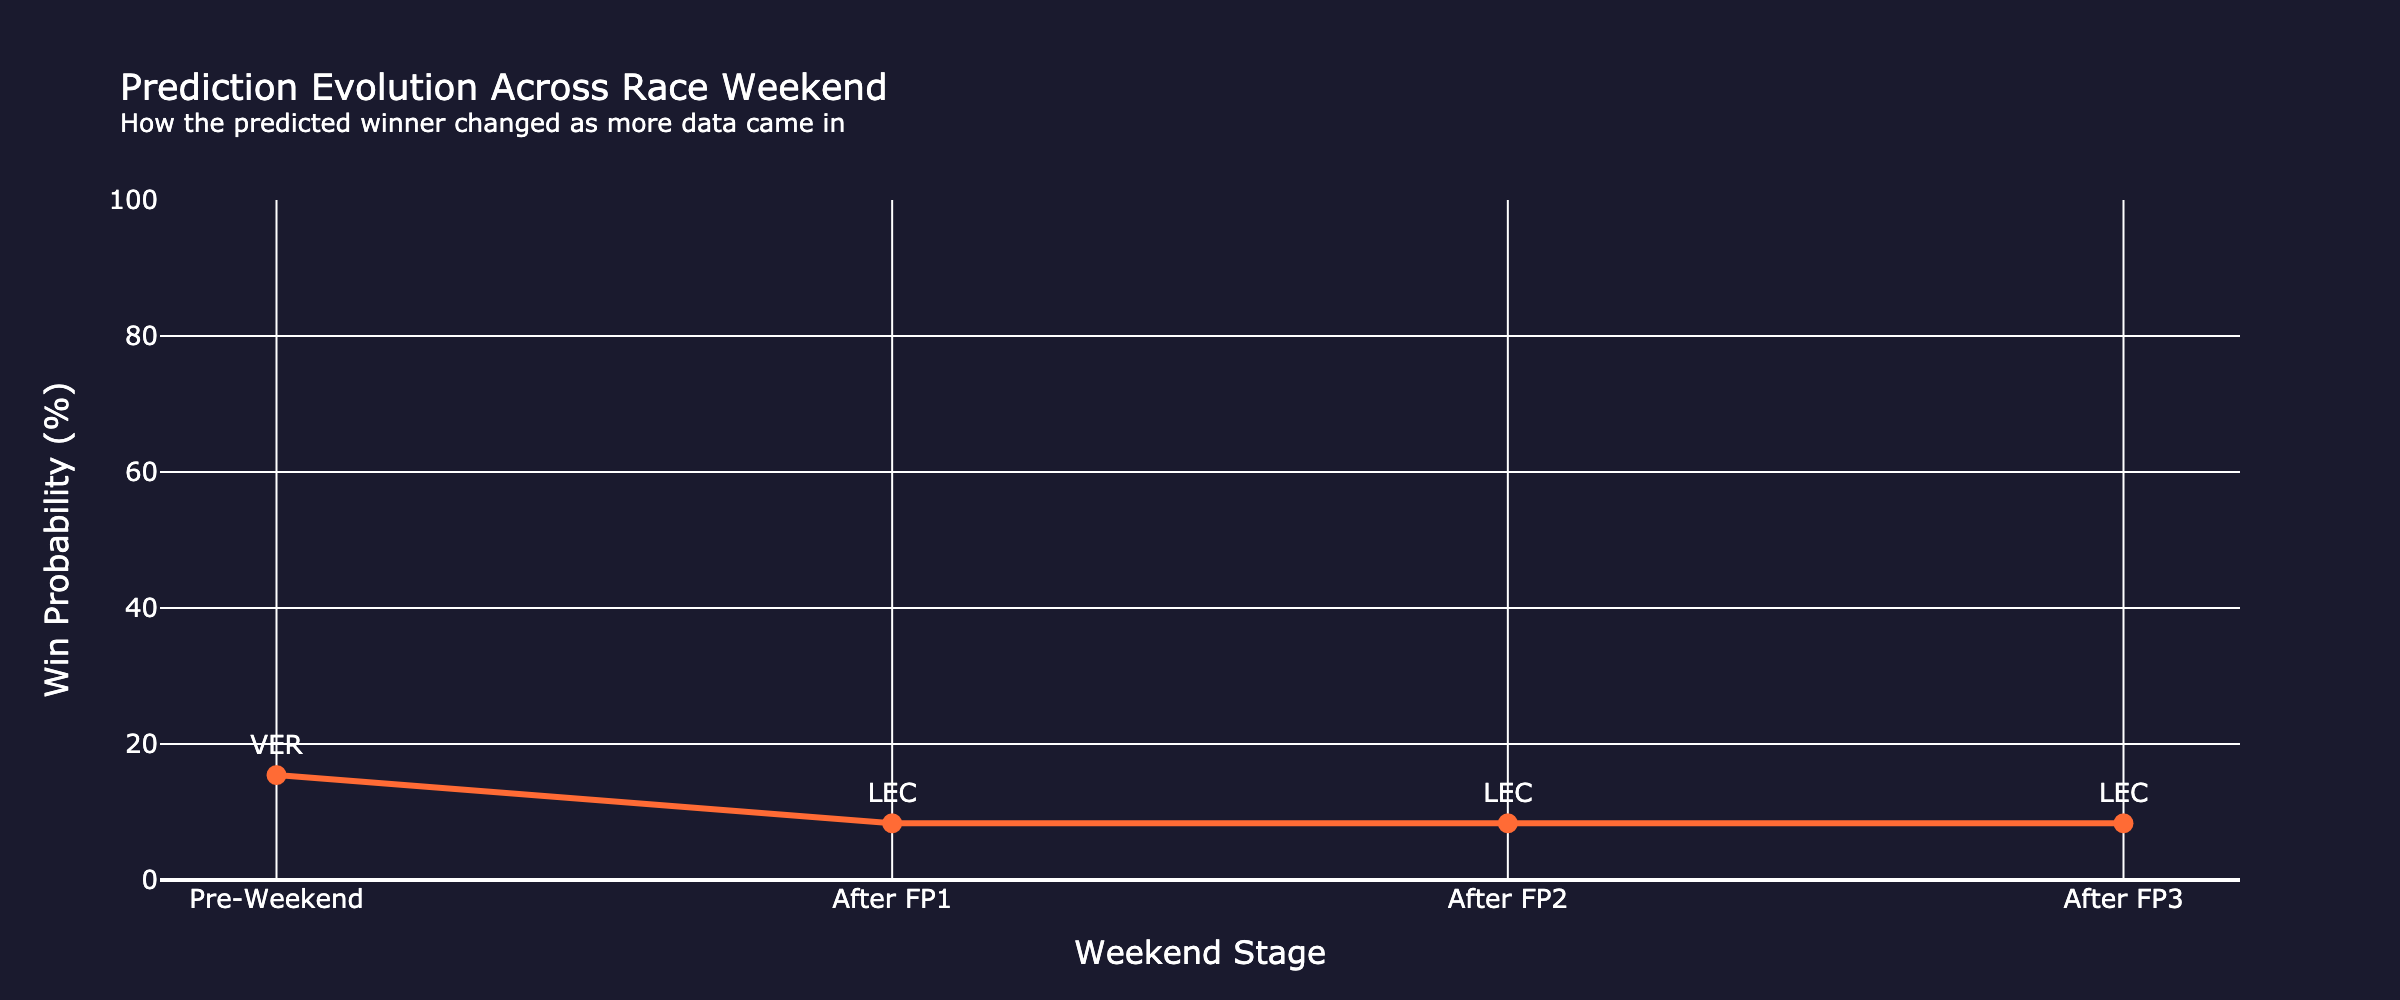
Task: Click the LEC label above After FP1 point
Action: click(892, 793)
